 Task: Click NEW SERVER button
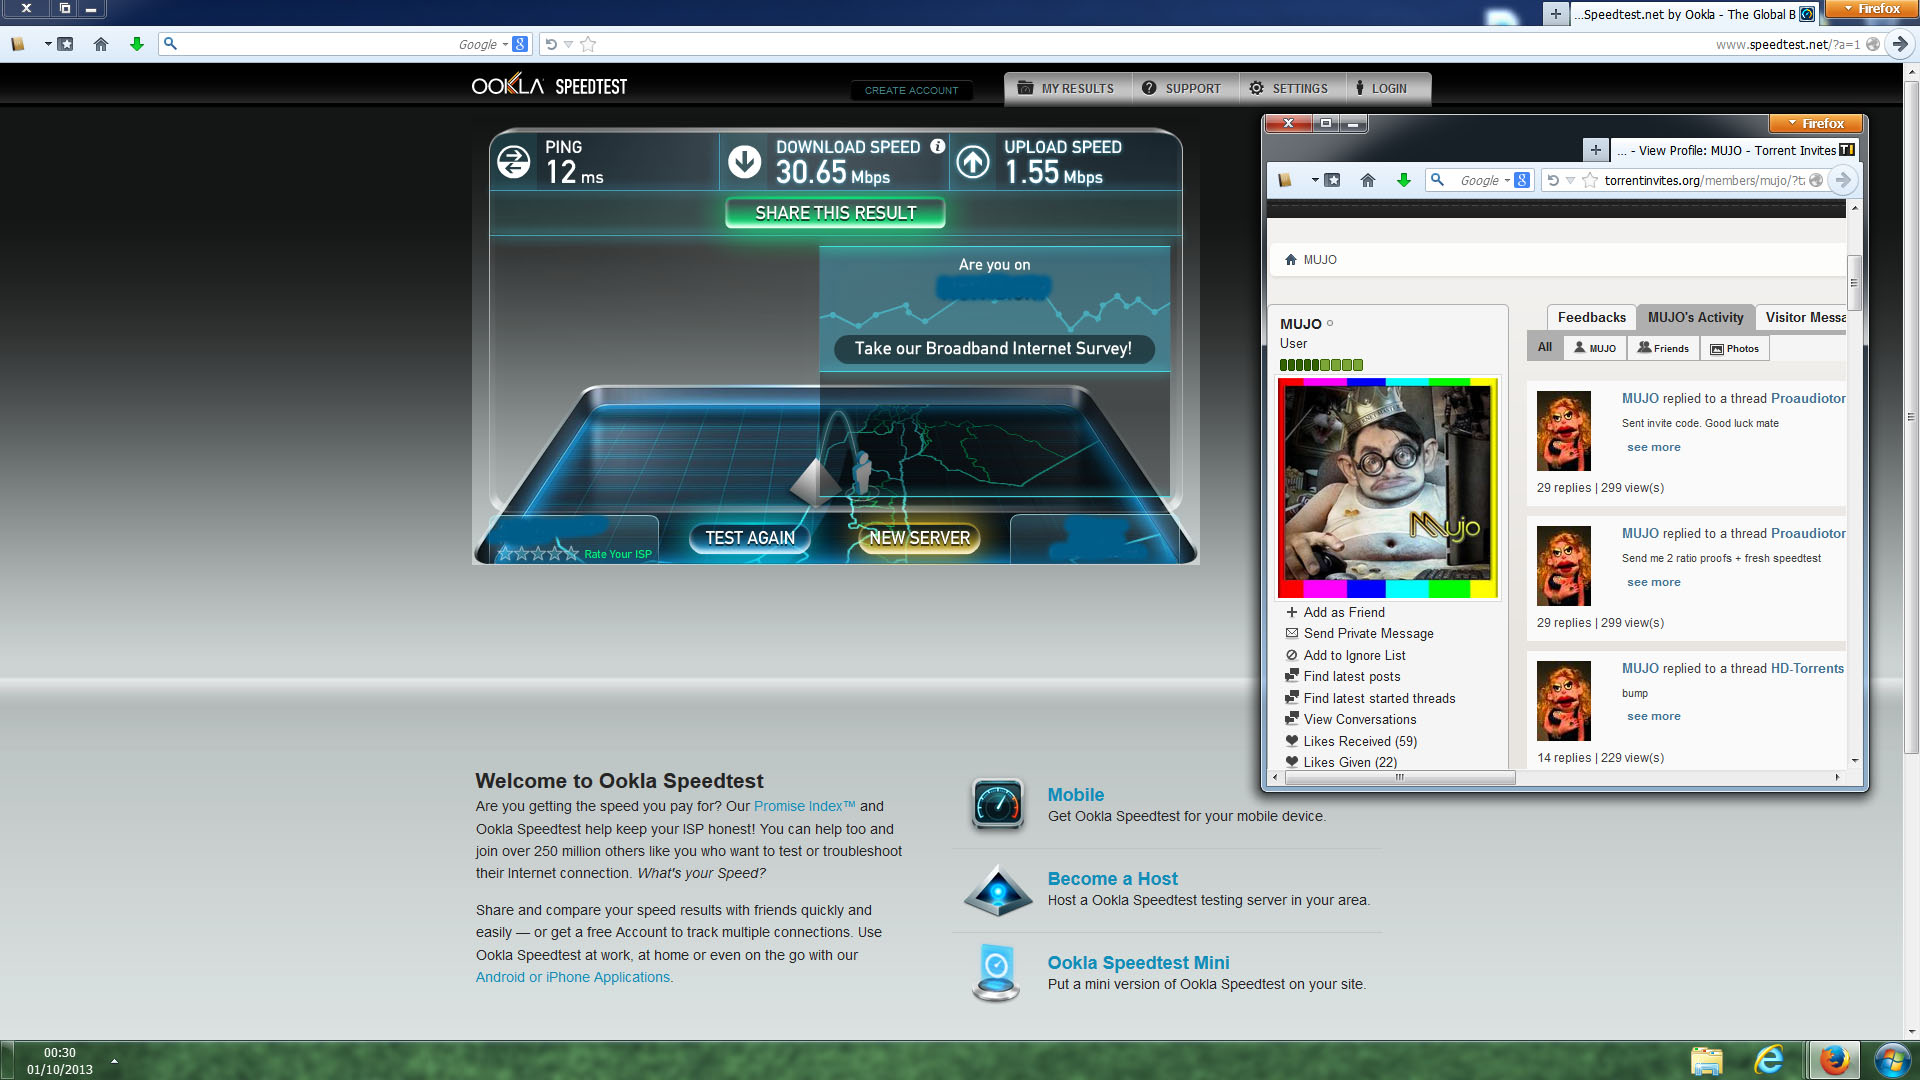click(919, 537)
